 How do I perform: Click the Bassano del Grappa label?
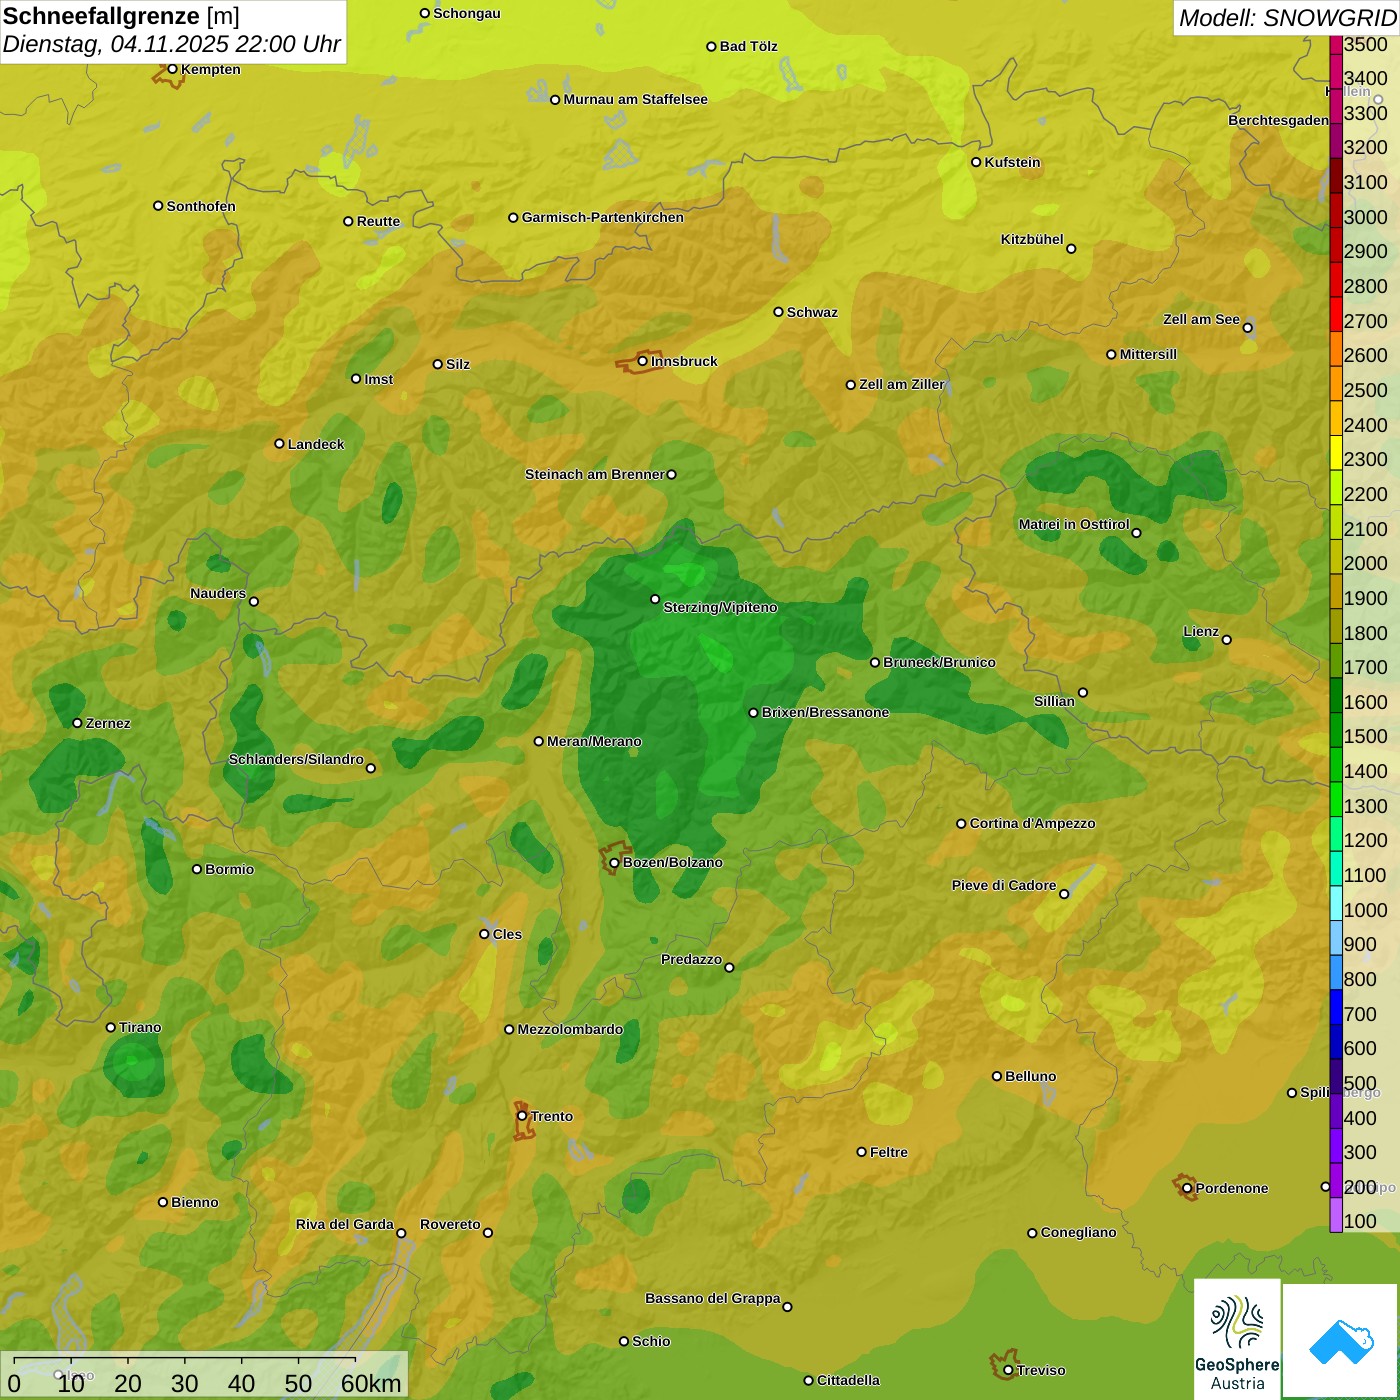(x=713, y=1298)
